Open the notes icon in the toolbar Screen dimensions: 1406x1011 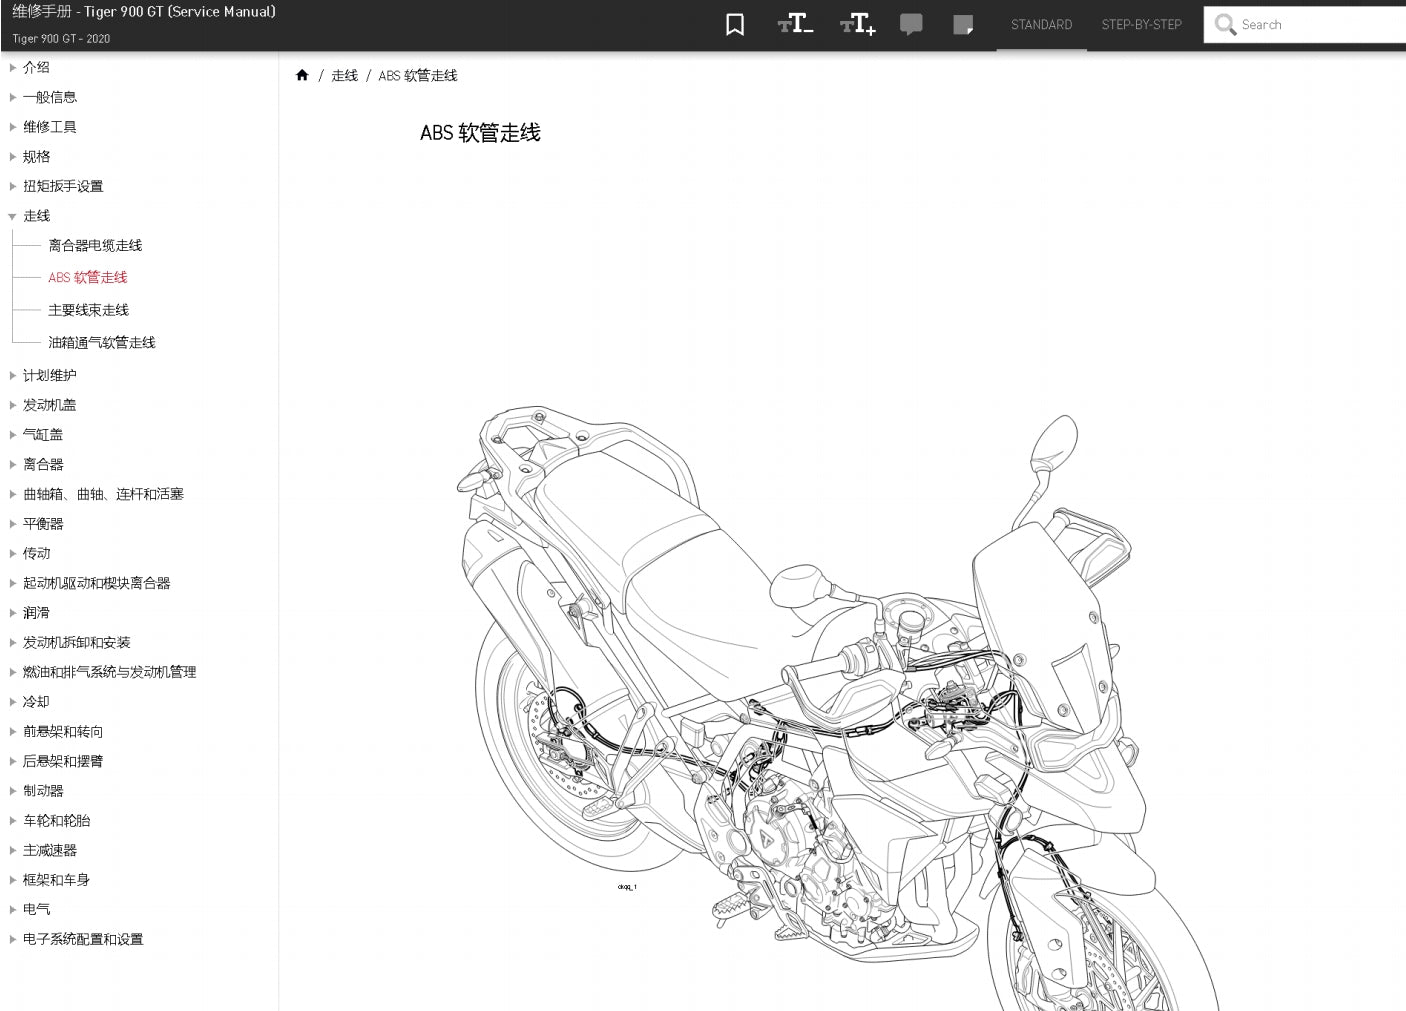click(963, 24)
